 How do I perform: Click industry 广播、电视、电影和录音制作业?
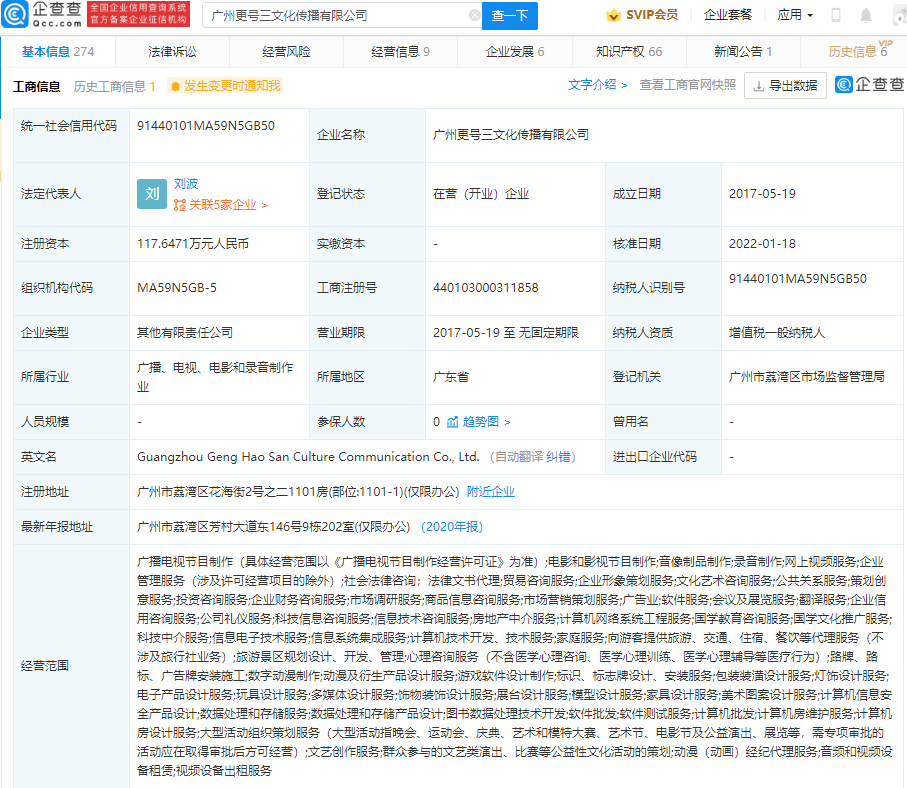tap(215, 377)
